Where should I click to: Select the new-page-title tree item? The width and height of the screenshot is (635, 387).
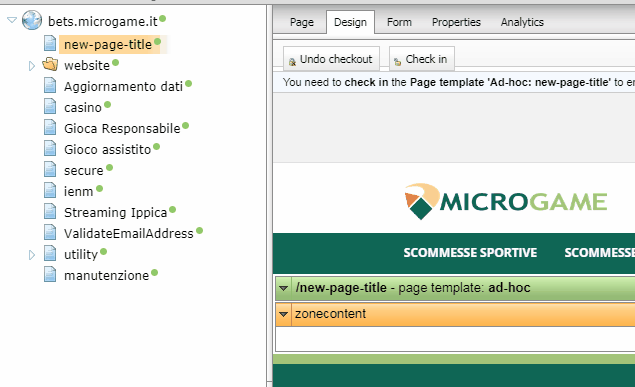click(108, 45)
